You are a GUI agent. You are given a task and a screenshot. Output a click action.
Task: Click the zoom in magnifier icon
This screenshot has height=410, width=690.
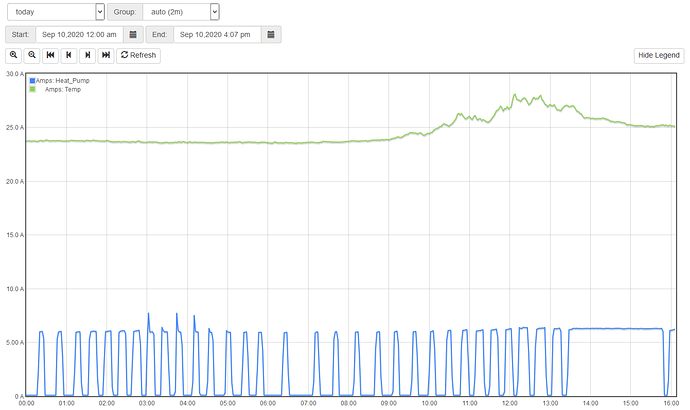(14, 55)
